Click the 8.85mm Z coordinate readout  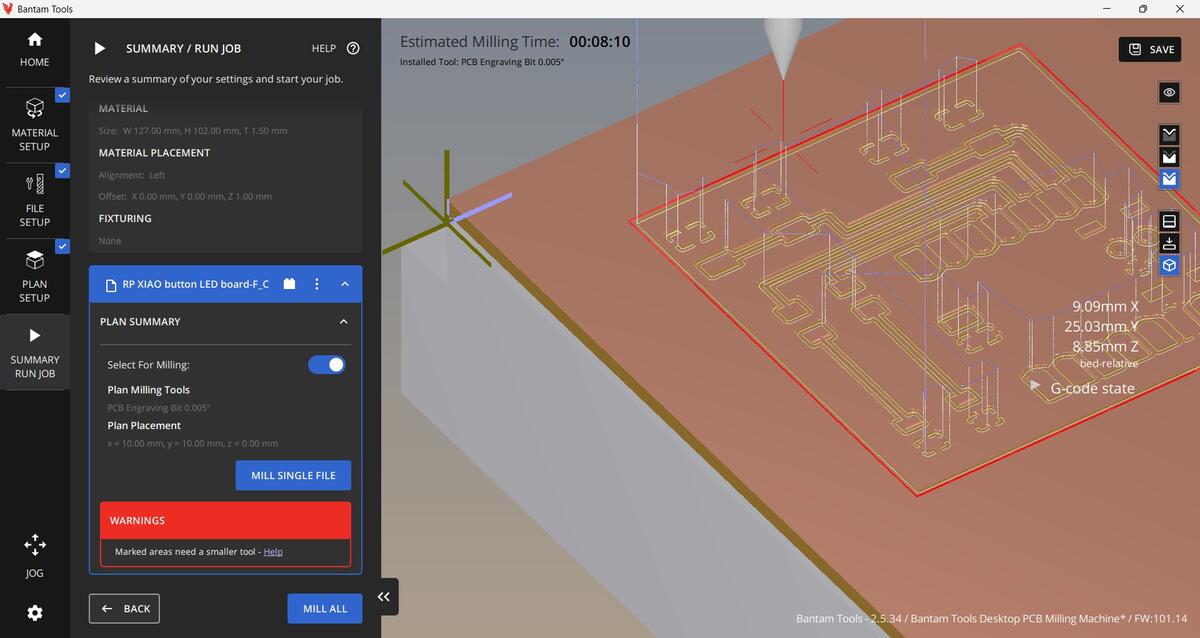(1105, 347)
